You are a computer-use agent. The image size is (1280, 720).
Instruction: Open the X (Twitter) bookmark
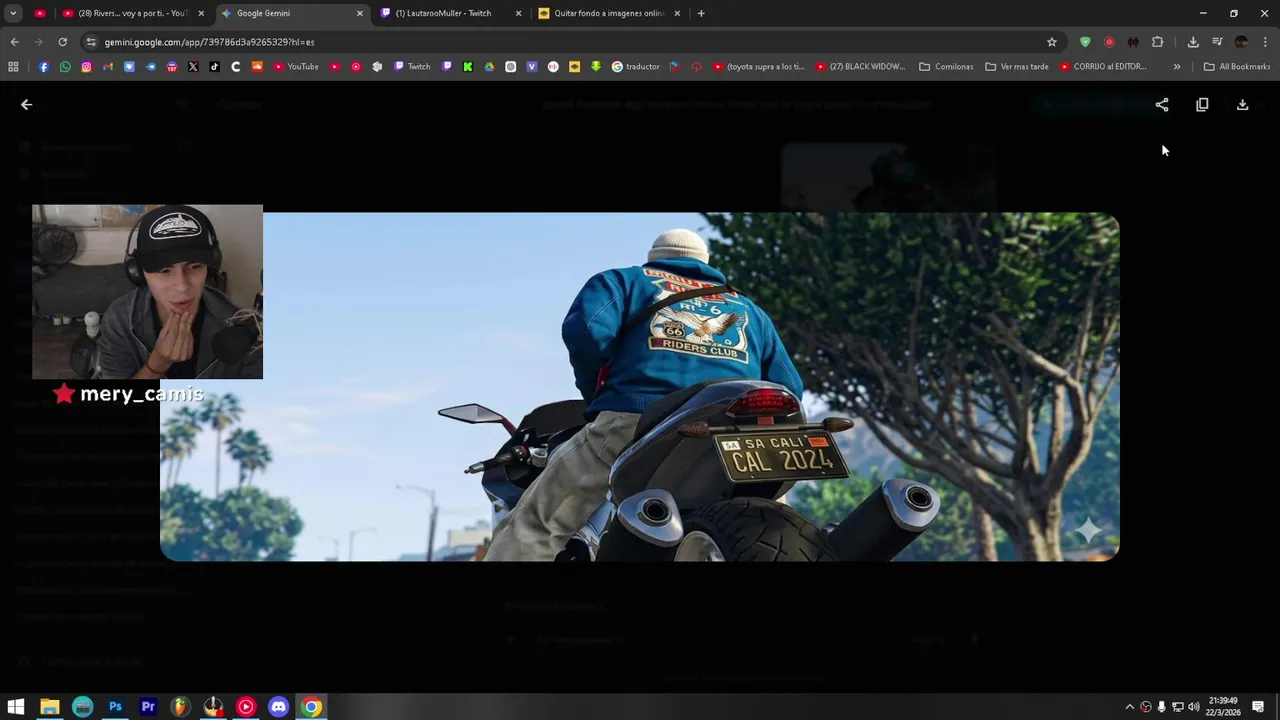tap(193, 66)
